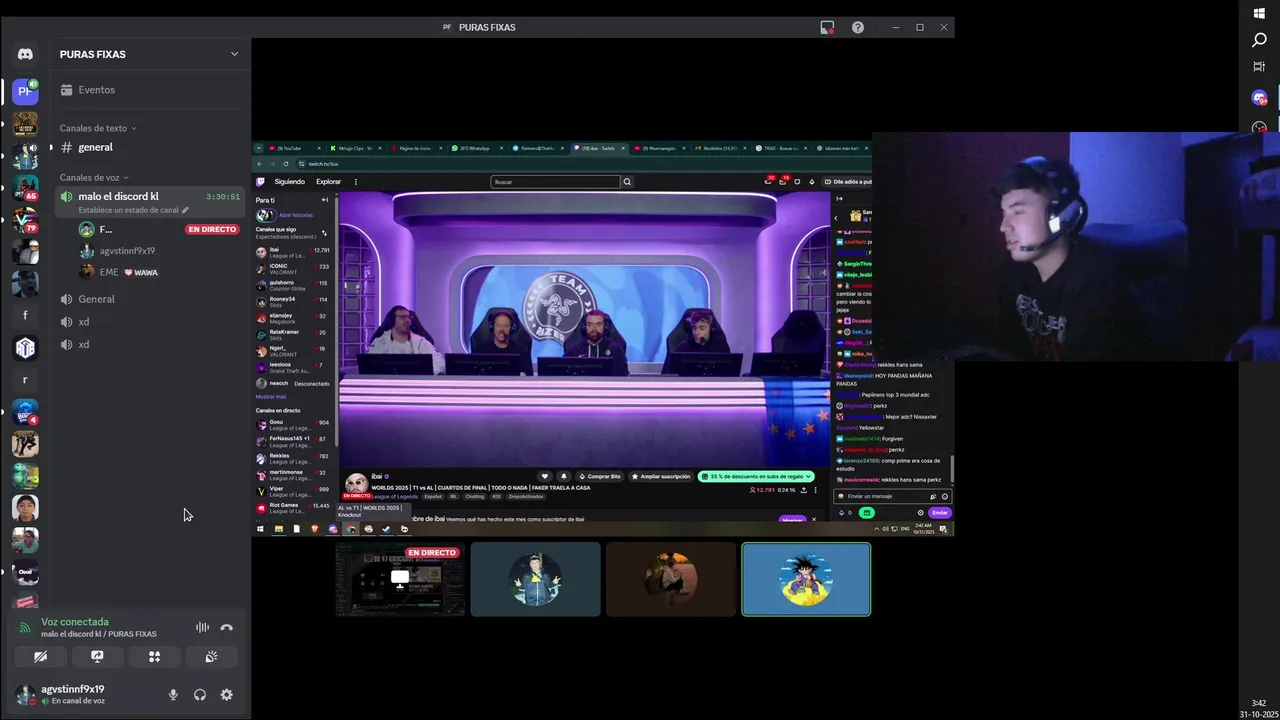Select the teal avatar participant tile

point(535,579)
